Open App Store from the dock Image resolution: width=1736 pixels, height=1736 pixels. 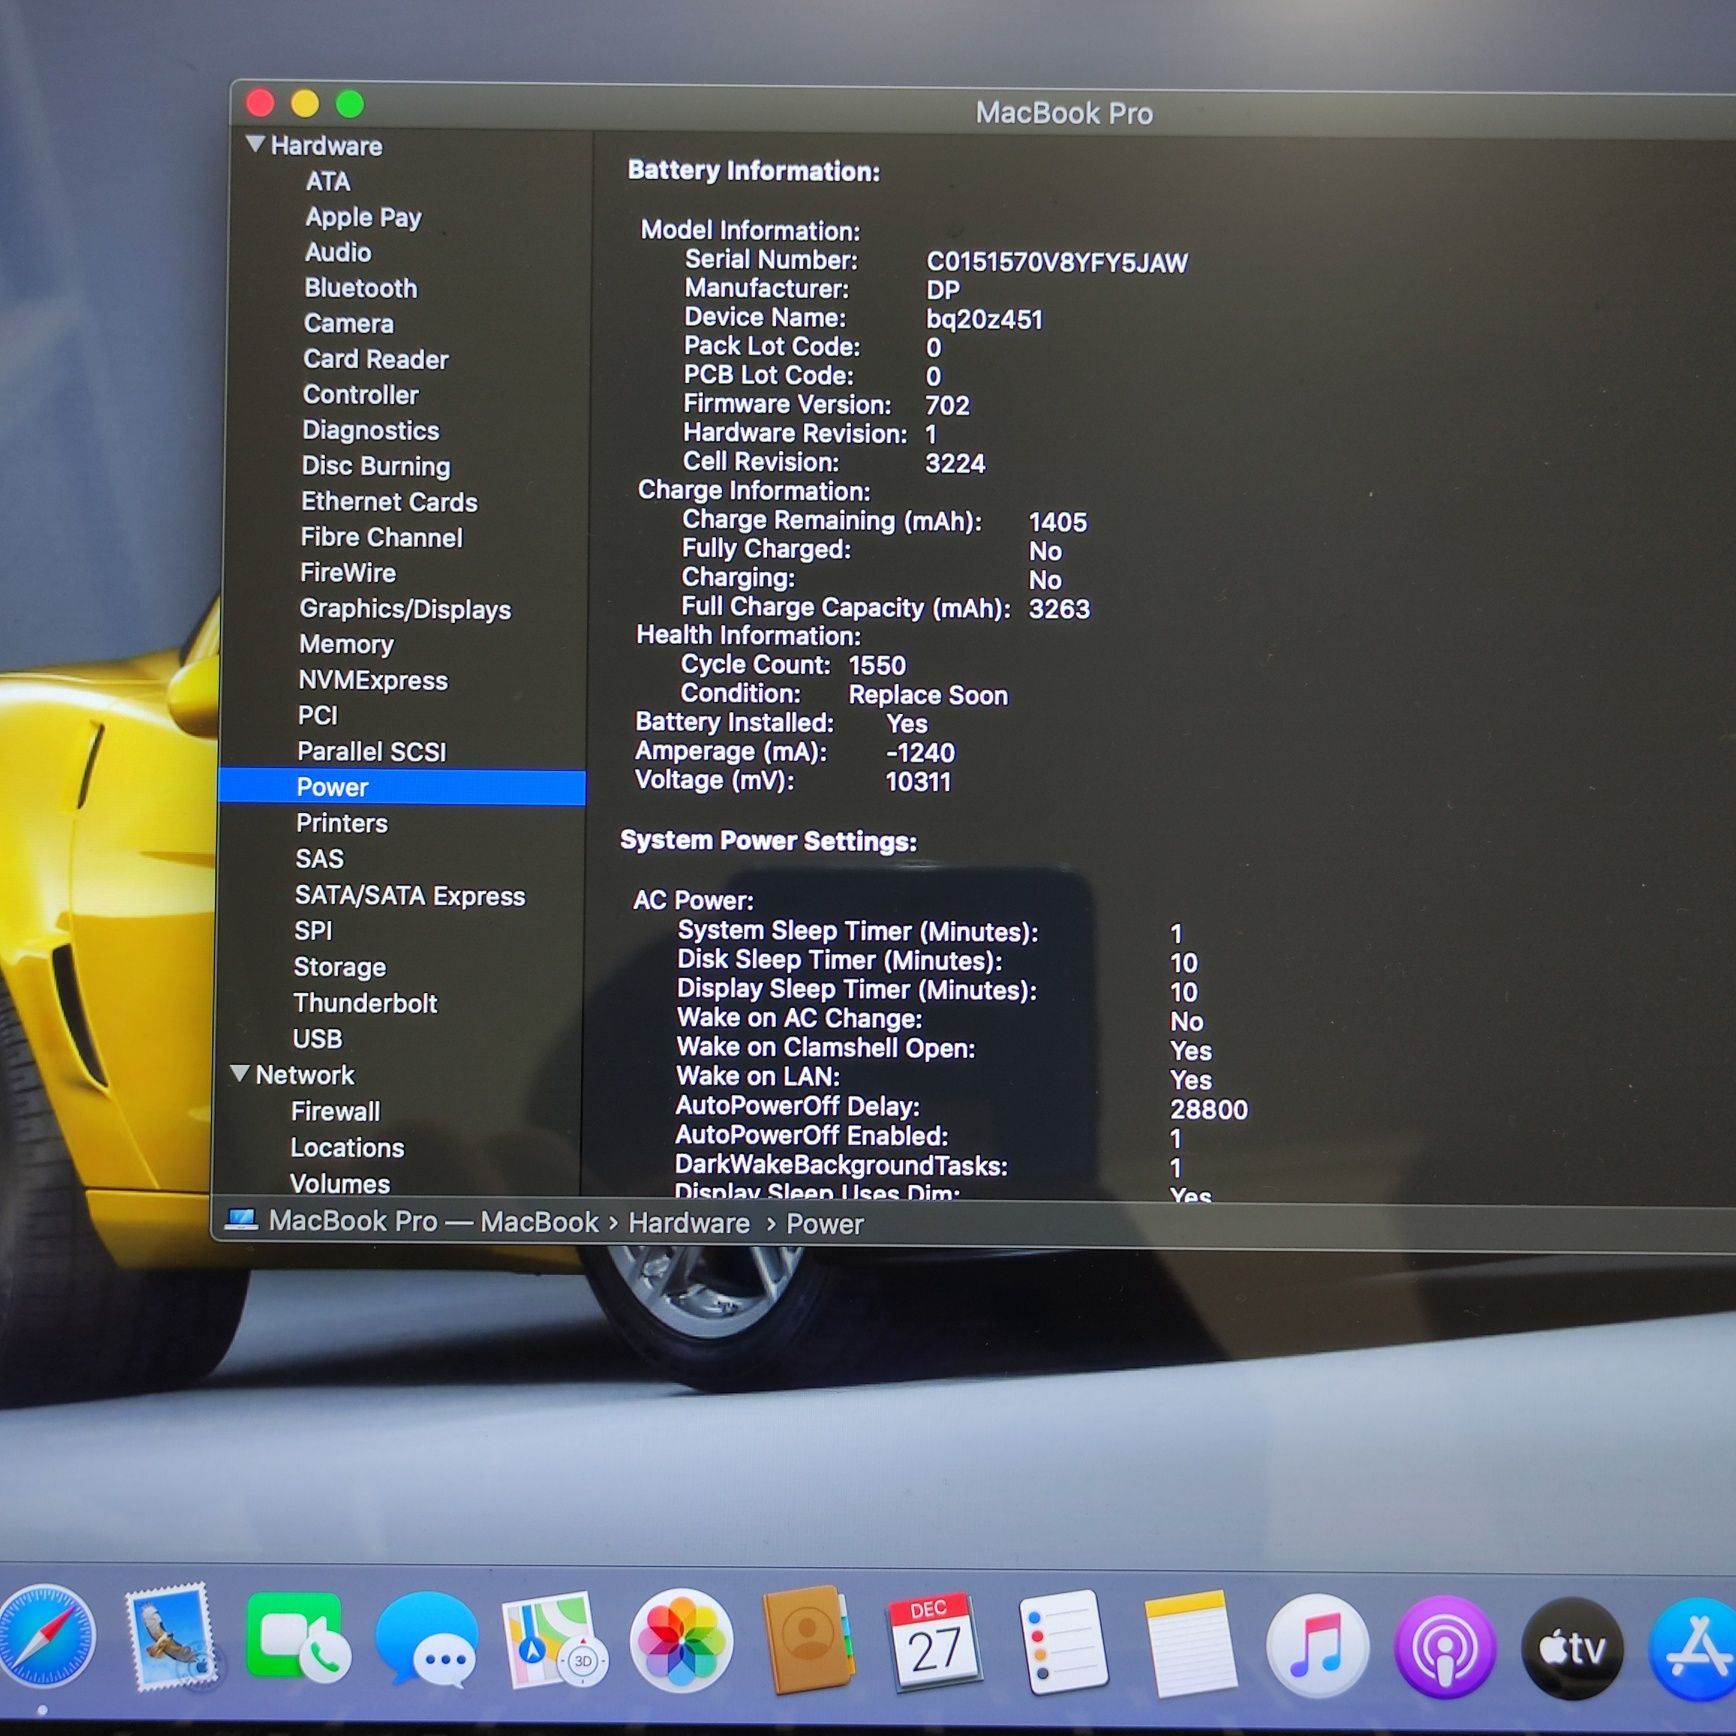pyautogui.click(x=1694, y=1650)
